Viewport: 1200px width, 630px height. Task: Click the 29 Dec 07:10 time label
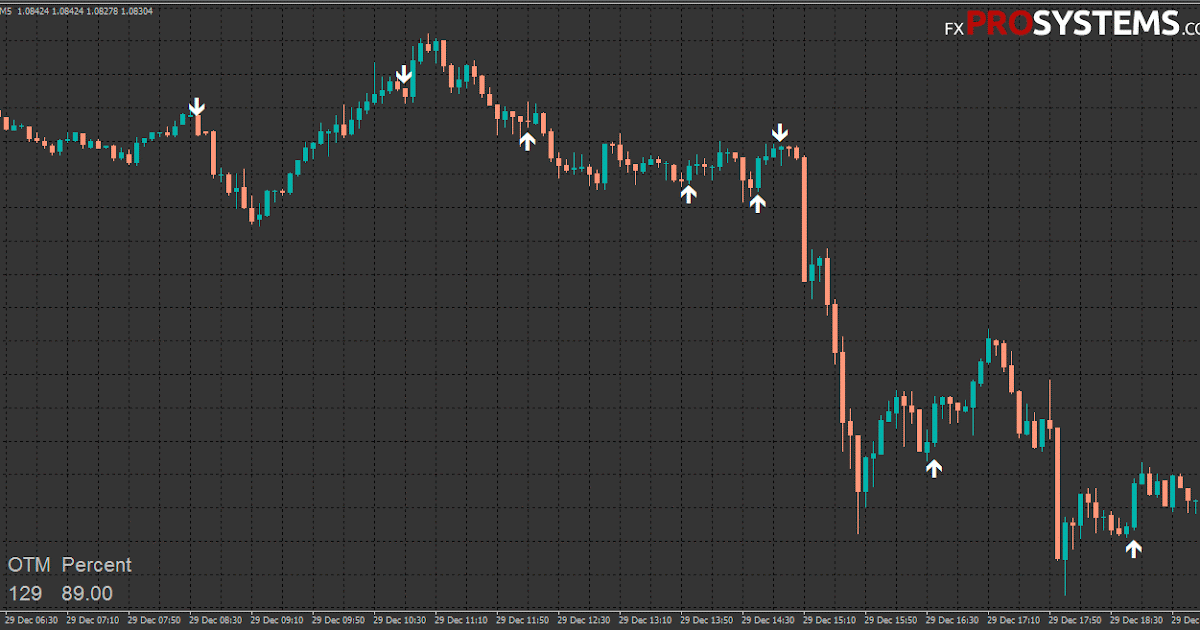coord(94,621)
